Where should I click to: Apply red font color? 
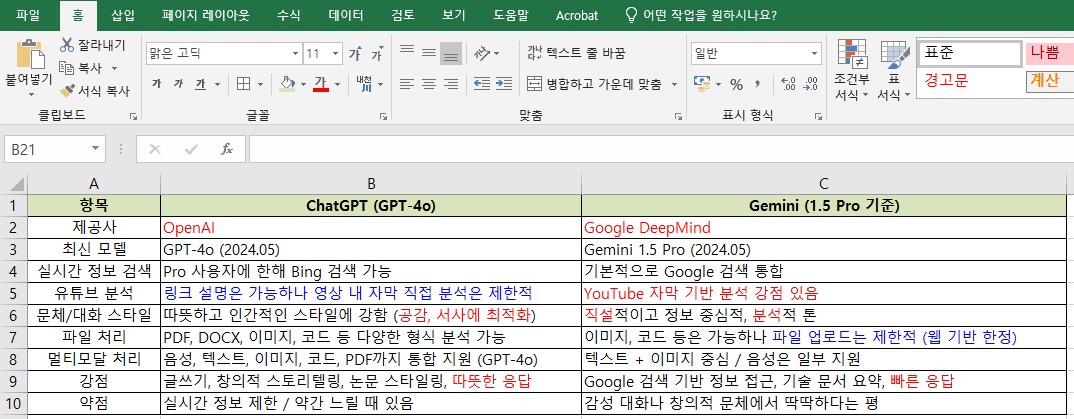pos(321,84)
